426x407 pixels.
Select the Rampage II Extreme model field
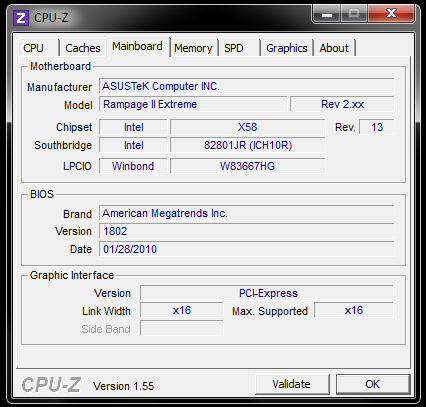[193, 104]
